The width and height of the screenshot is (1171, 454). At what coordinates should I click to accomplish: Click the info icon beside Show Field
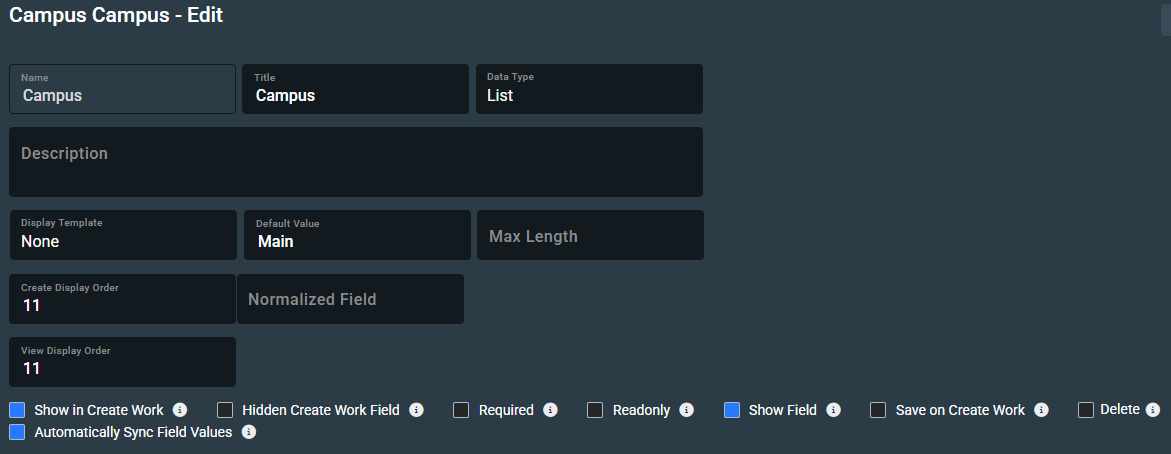(833, 410)
